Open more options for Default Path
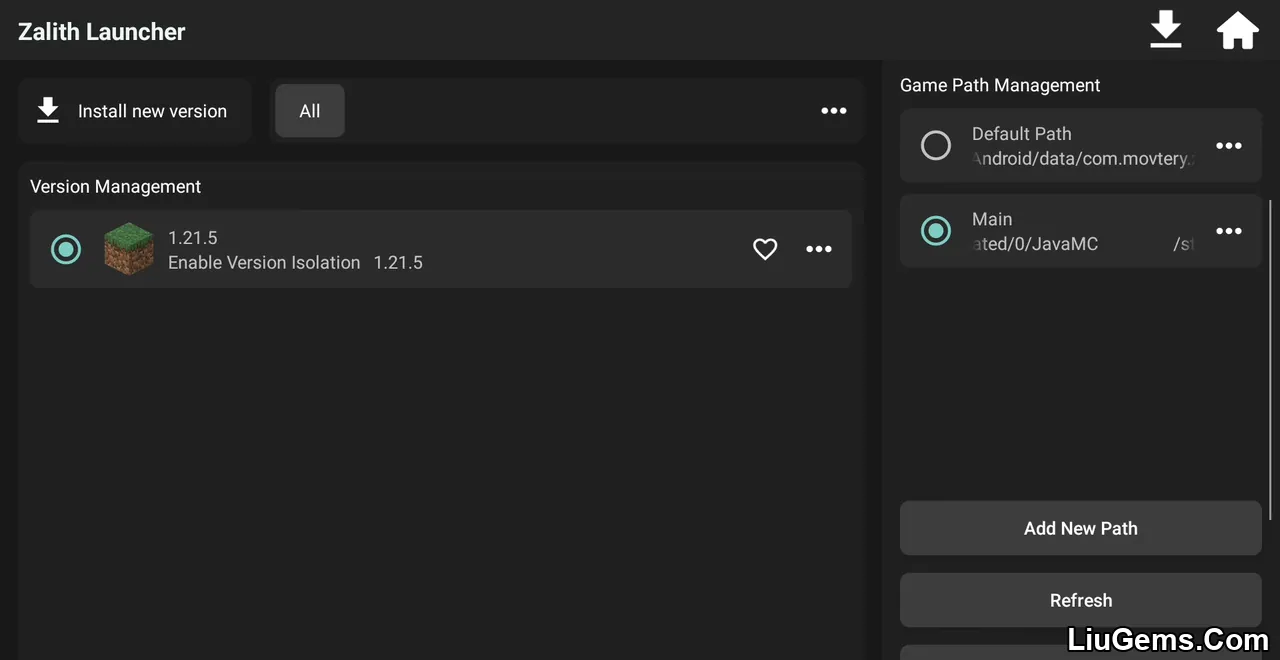 point(1229,146)
